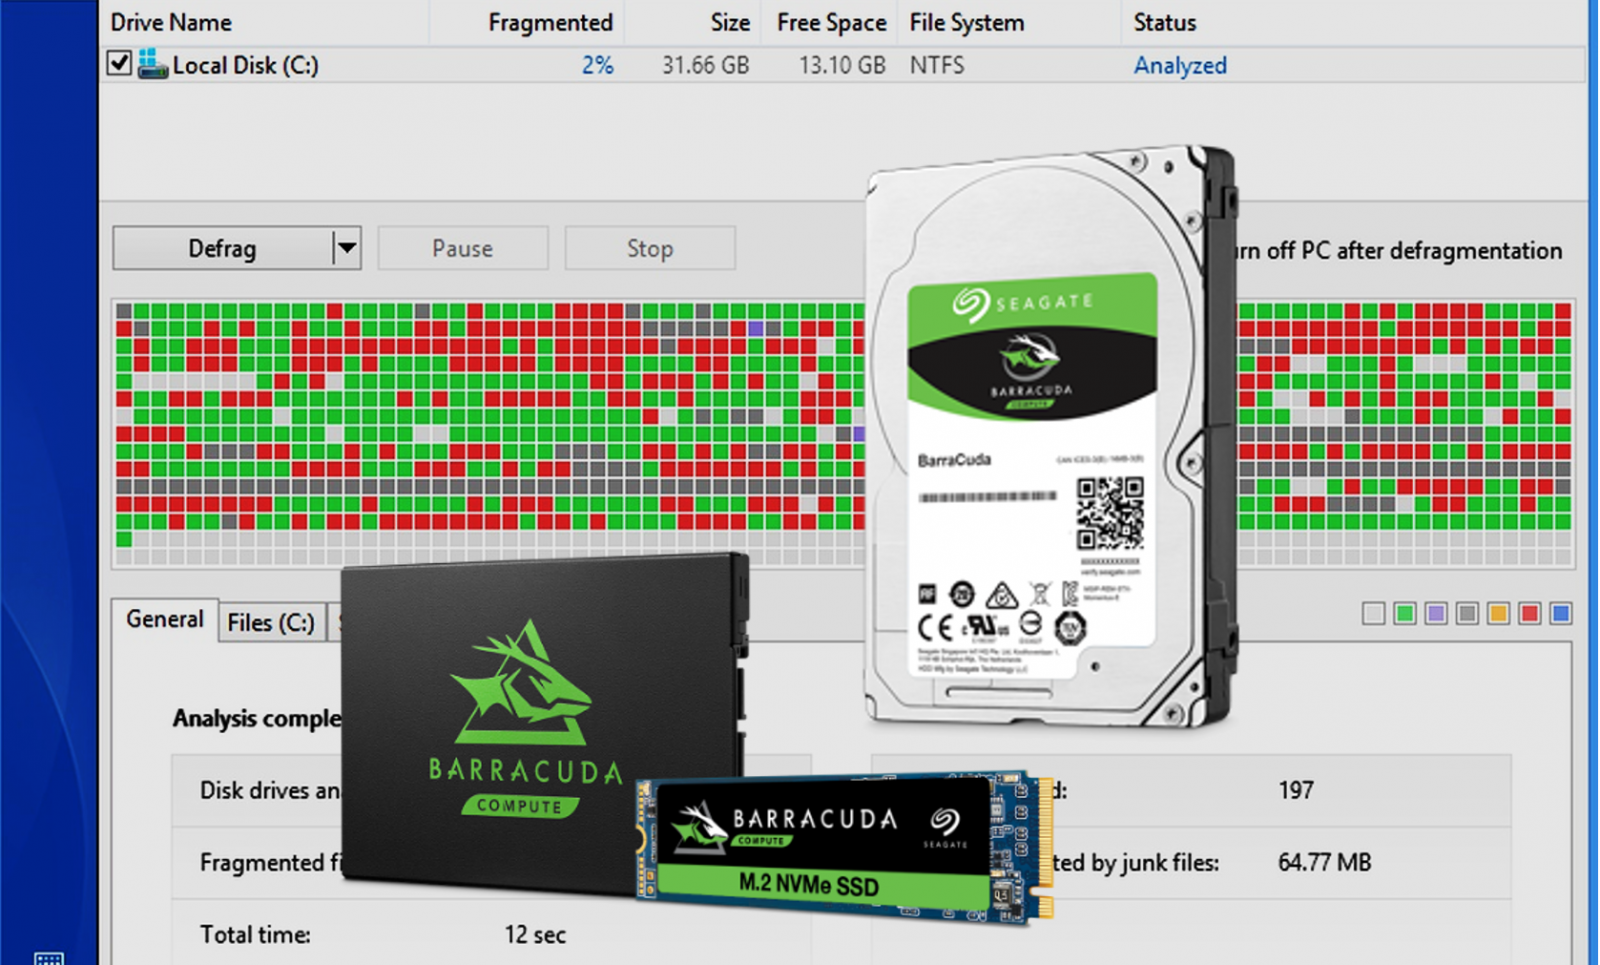Open the Defrag button dropdown arrow

346,248
